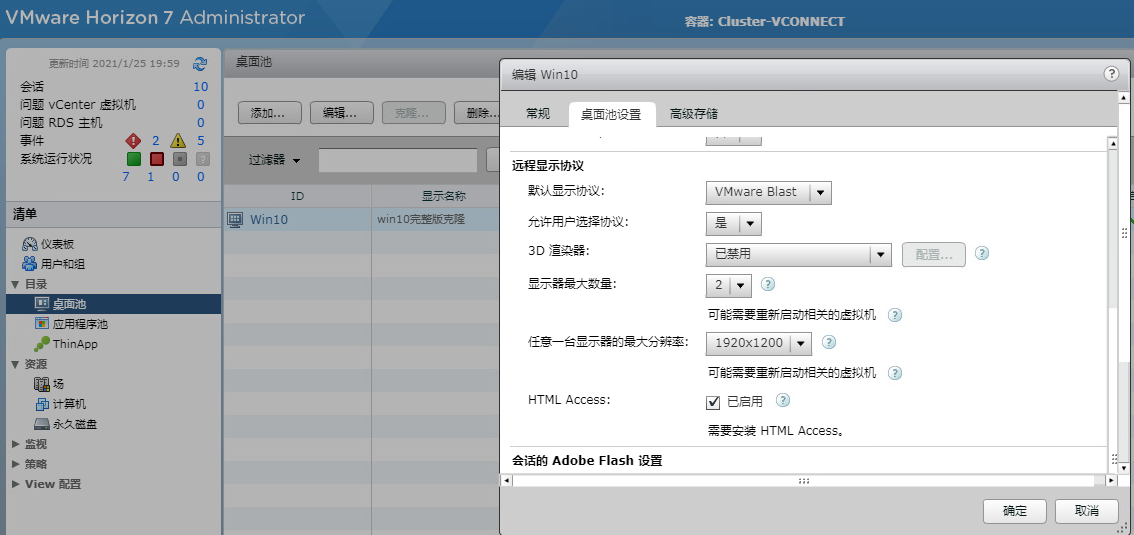Open help icon in the edit dialog title

pyautogui.click(x=1111, y=74)
